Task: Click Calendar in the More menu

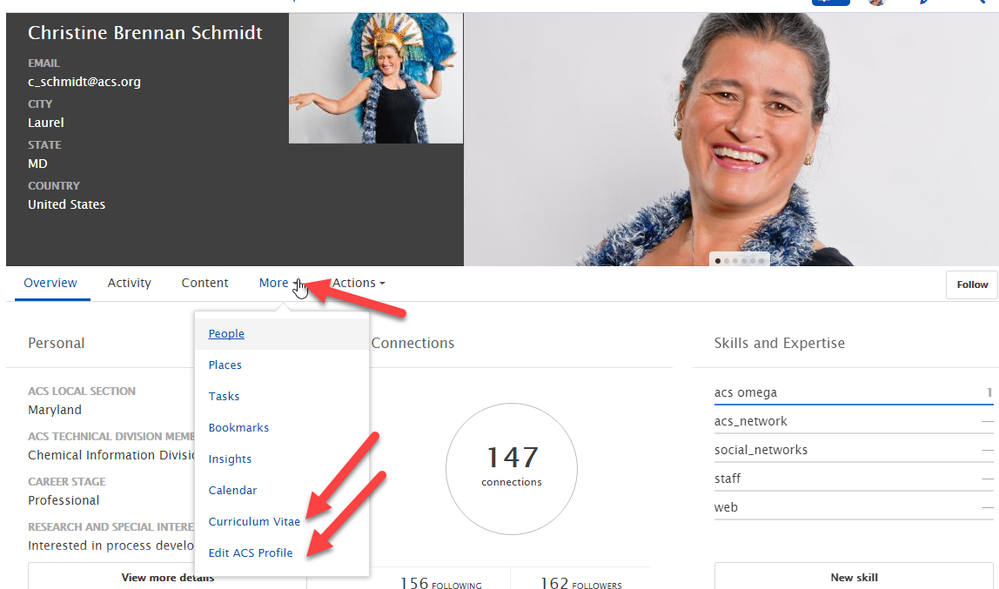Action: pos(233,490)
